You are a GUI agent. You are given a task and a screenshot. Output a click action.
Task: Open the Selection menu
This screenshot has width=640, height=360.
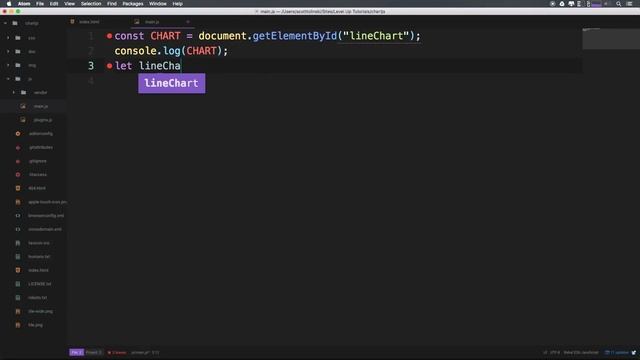[91, 4]
